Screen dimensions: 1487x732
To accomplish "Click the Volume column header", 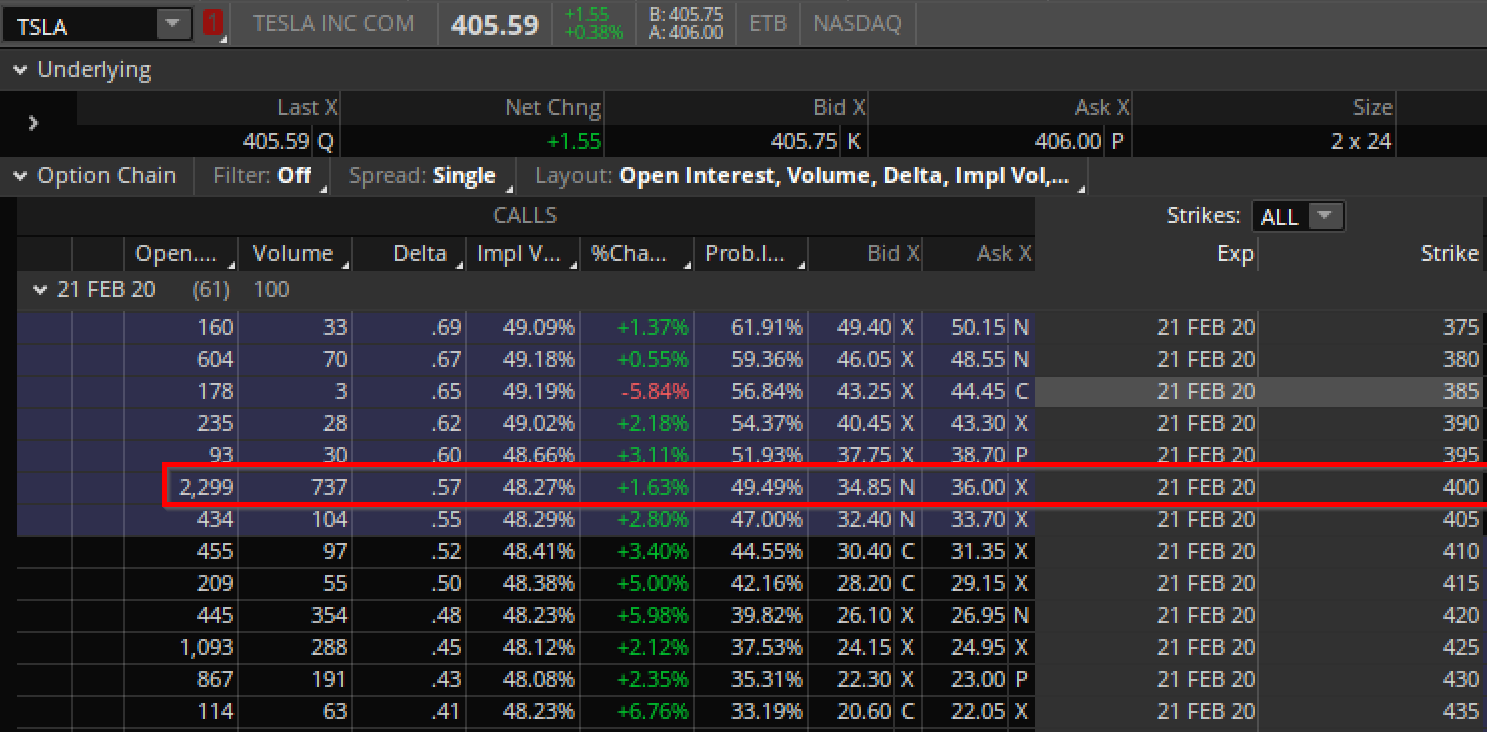I will click(295, 254).
